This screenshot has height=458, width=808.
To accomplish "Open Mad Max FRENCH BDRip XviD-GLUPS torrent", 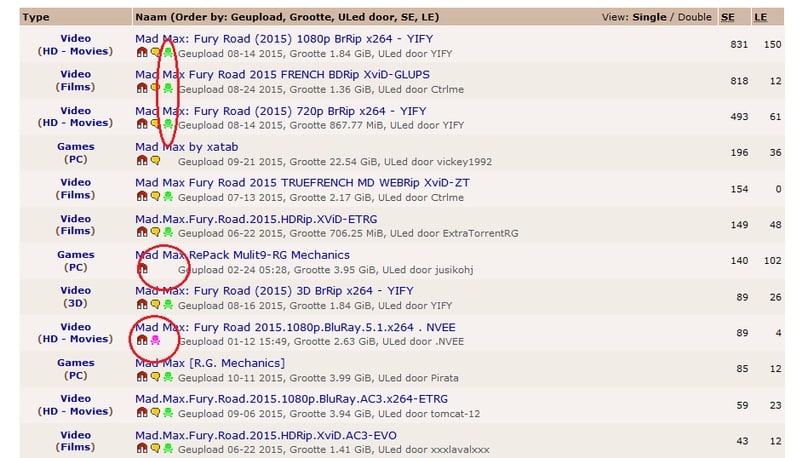I will (x=282, y=74).
